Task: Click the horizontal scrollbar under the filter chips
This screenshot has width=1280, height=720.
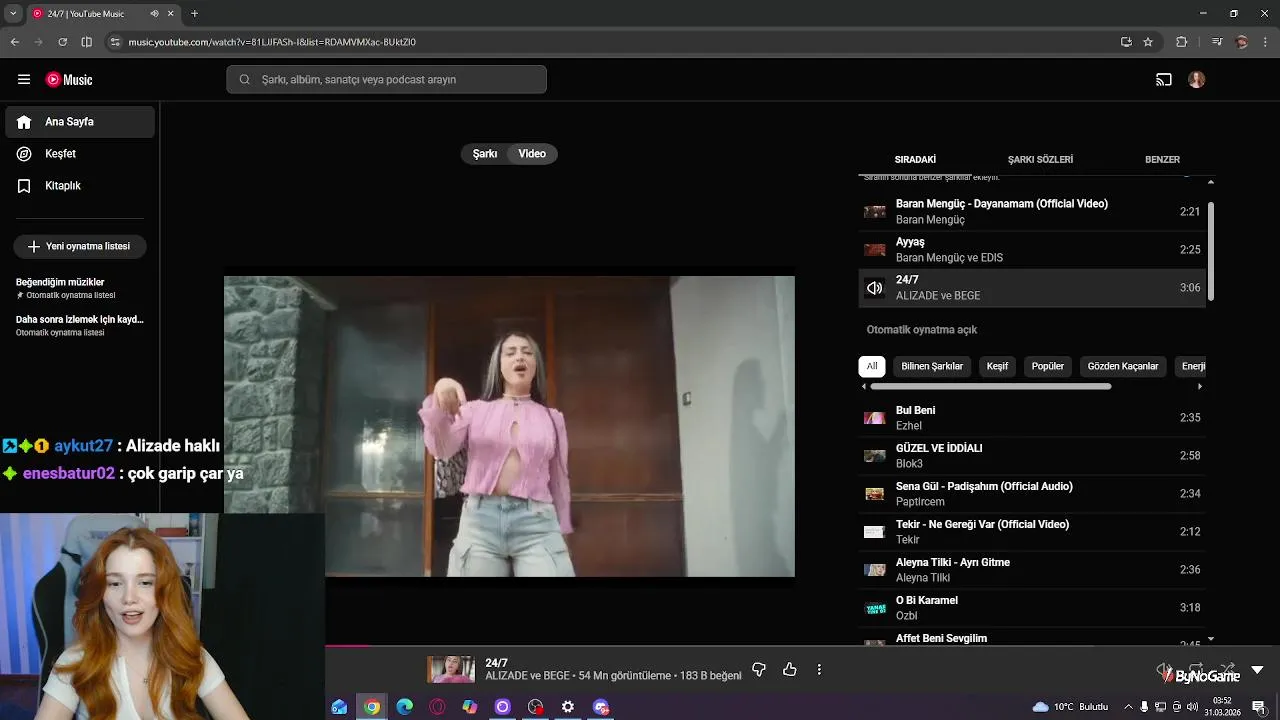Action: (x=990, y=386)
